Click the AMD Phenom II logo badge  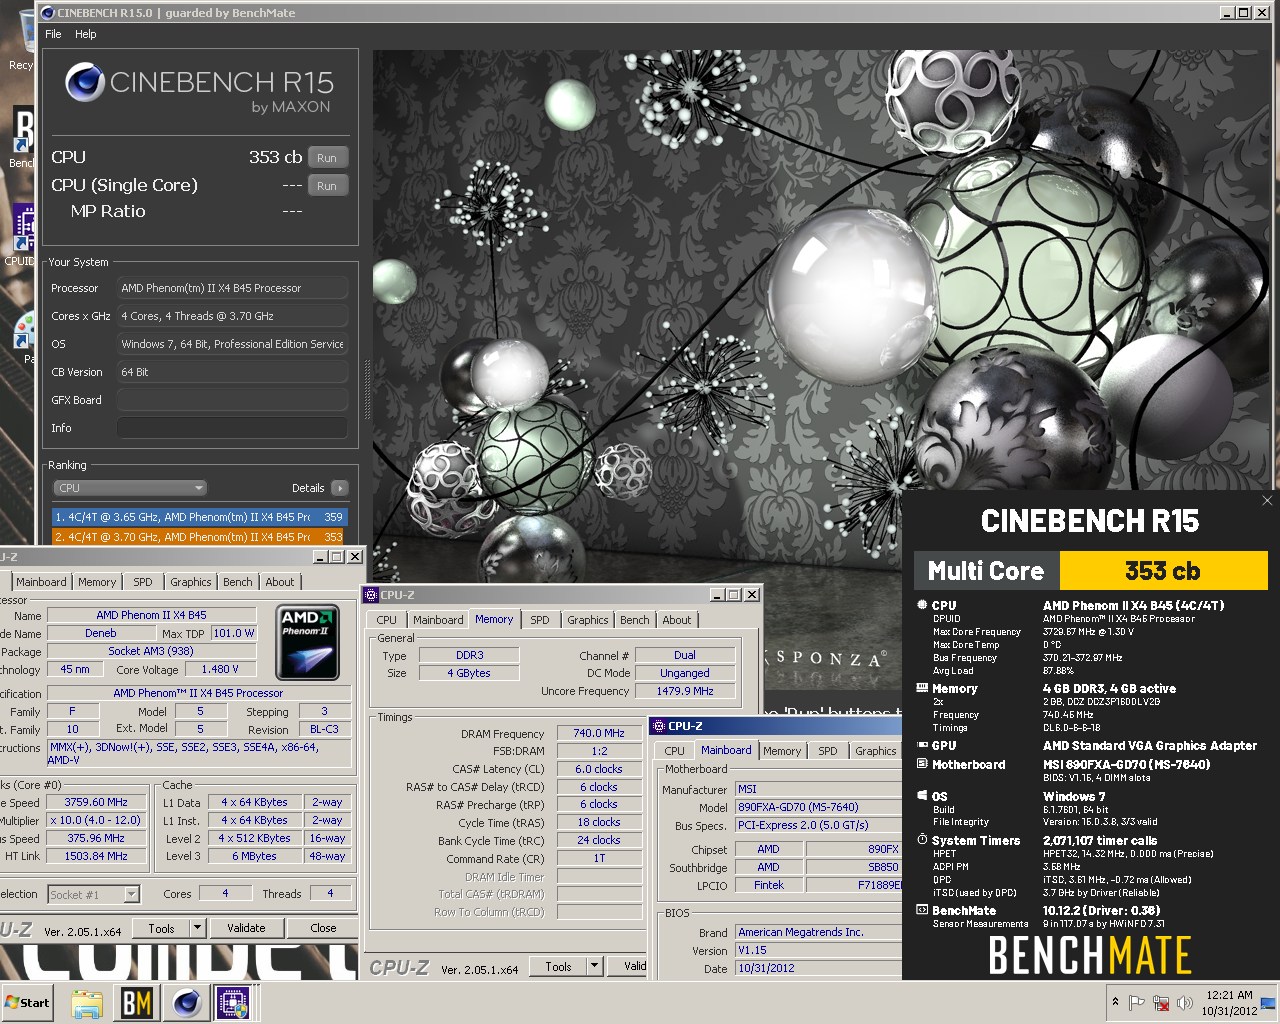point(308,643)
